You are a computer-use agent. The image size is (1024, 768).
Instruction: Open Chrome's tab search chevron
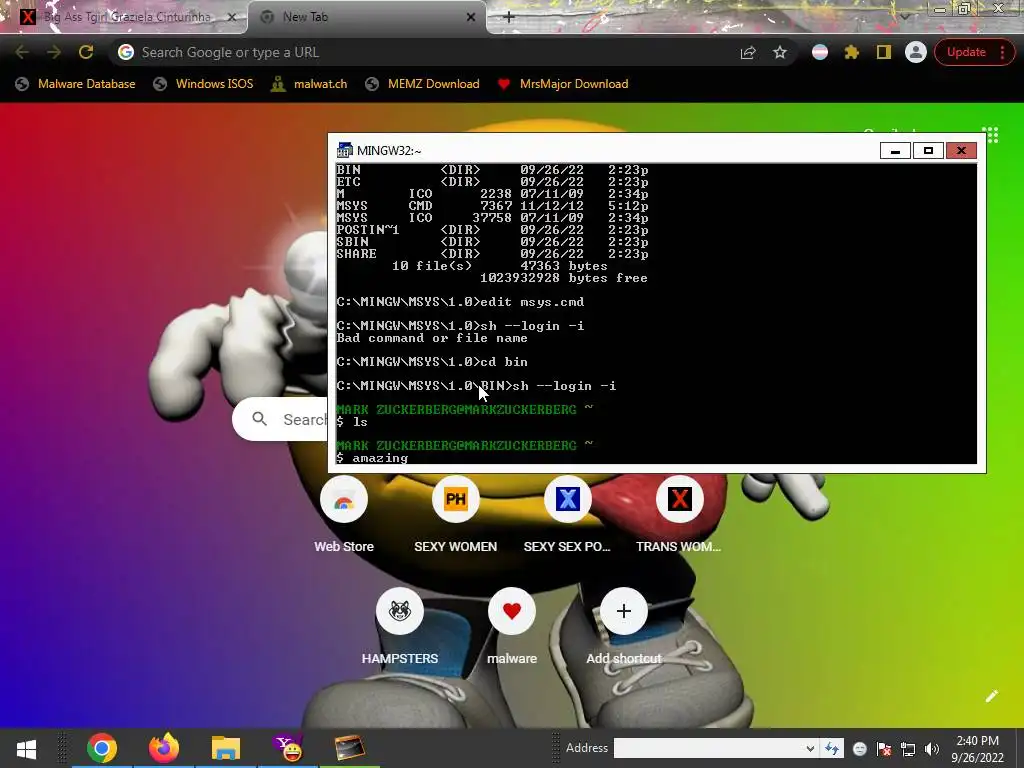904,16
